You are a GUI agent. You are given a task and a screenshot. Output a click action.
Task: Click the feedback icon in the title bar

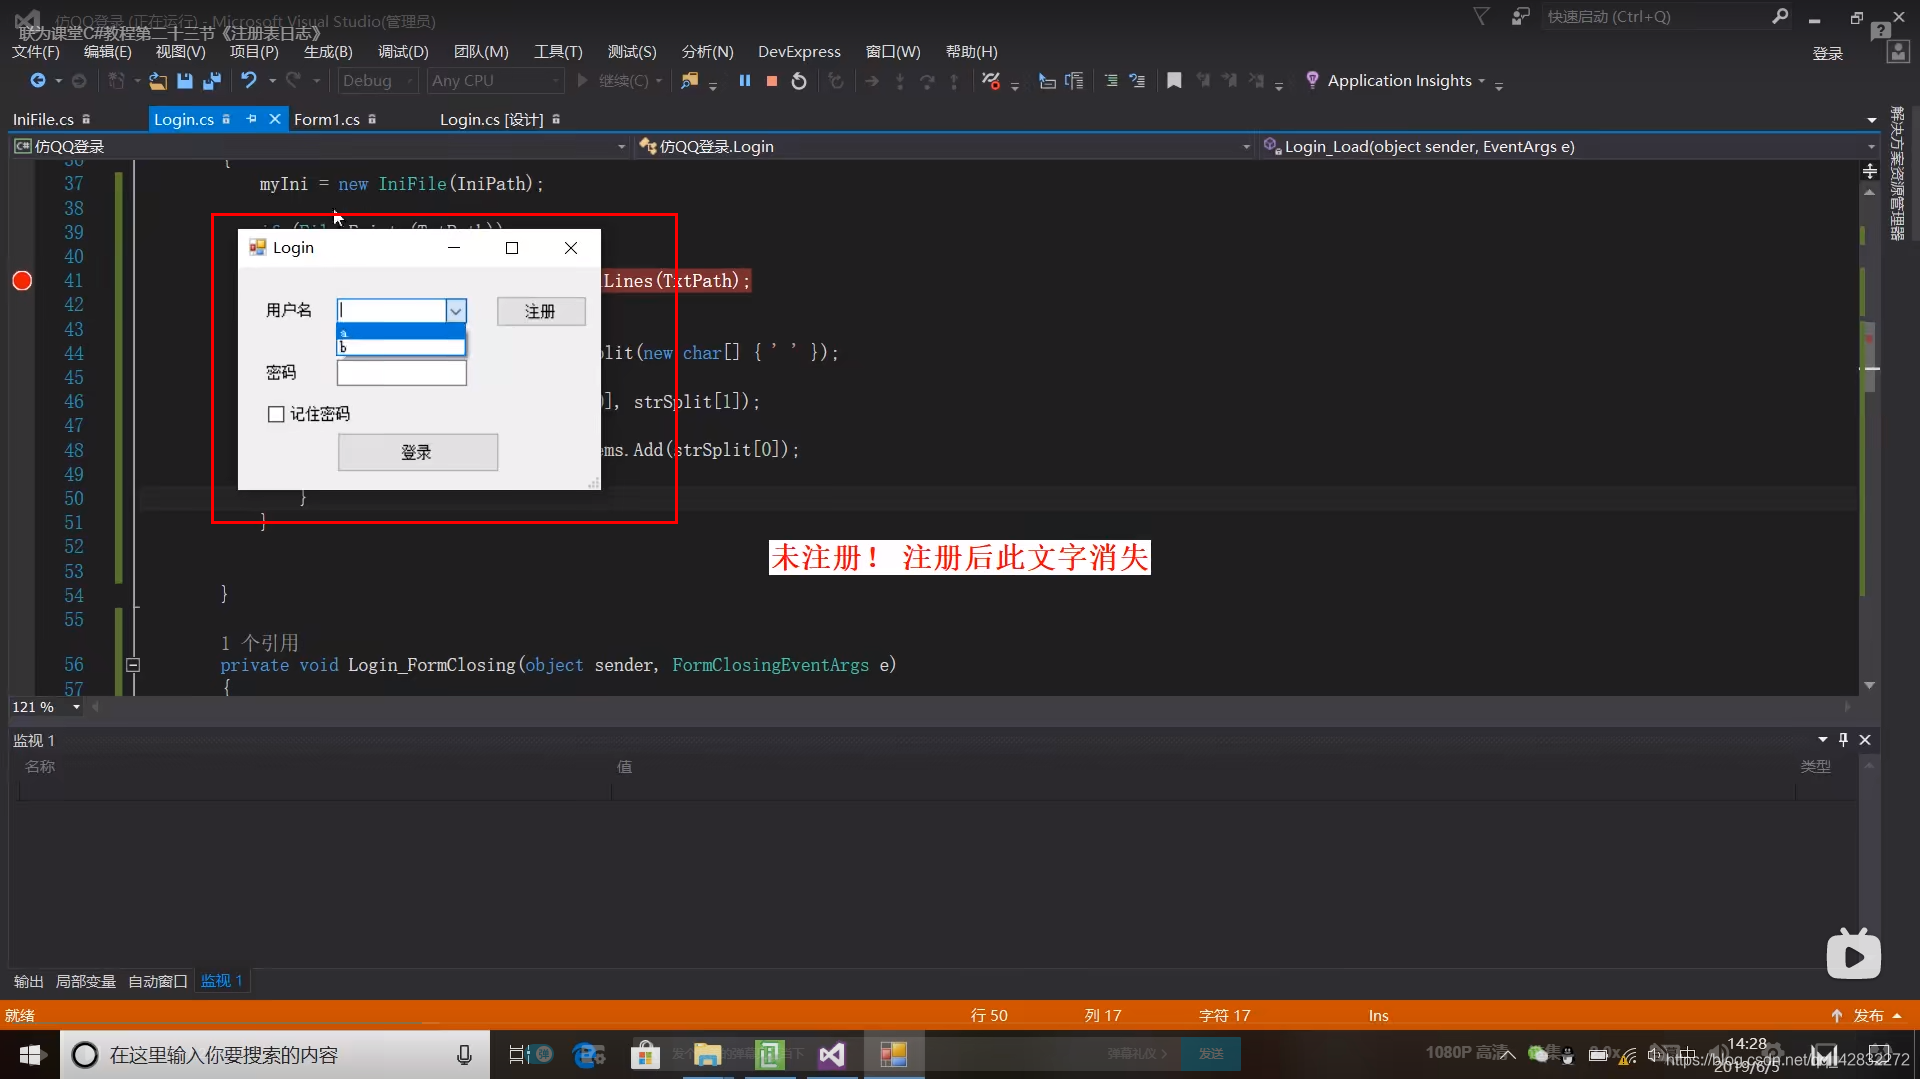coord(1520,16)
